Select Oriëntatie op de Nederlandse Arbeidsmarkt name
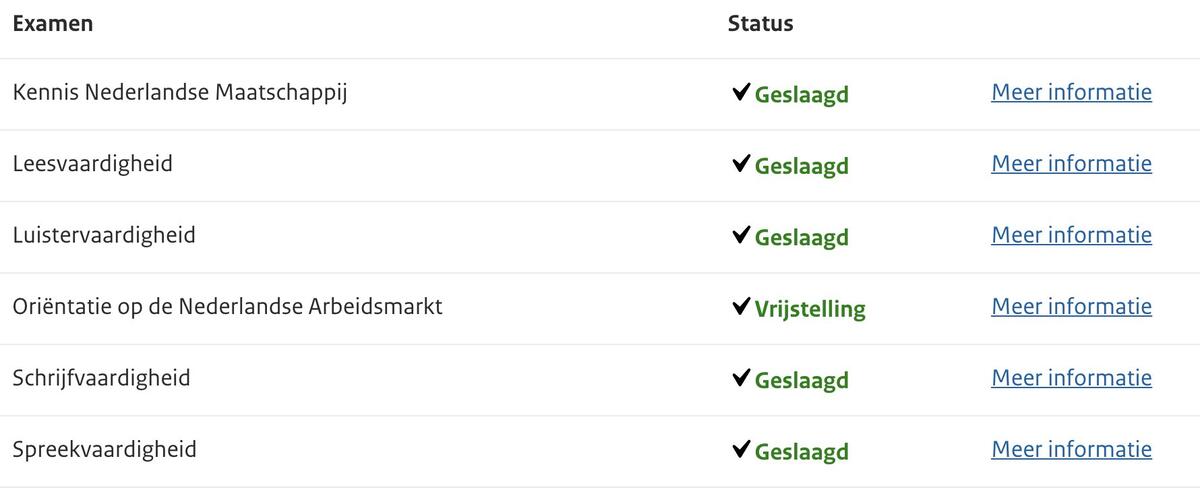Image resolution: width=1200 pixels, height=496 pixels. 227,307
